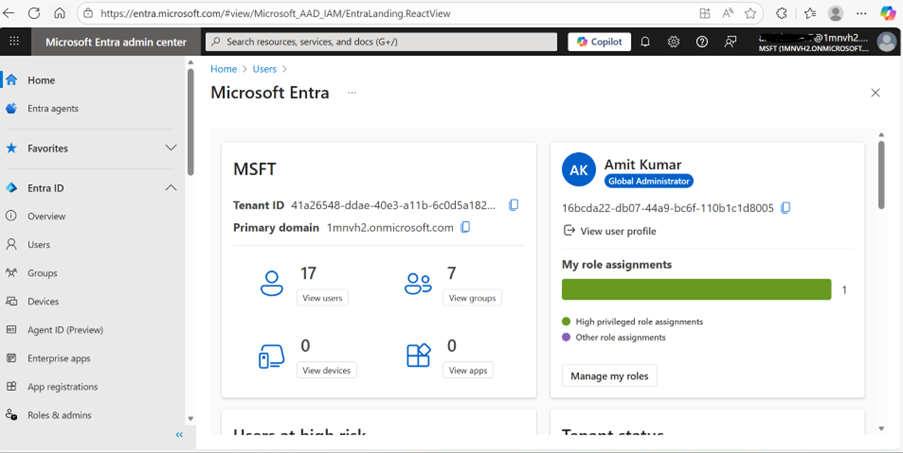This screenshot has height=453, width=903.
Task: Click the Copilot button in header
Action: [x=600, y=41]
